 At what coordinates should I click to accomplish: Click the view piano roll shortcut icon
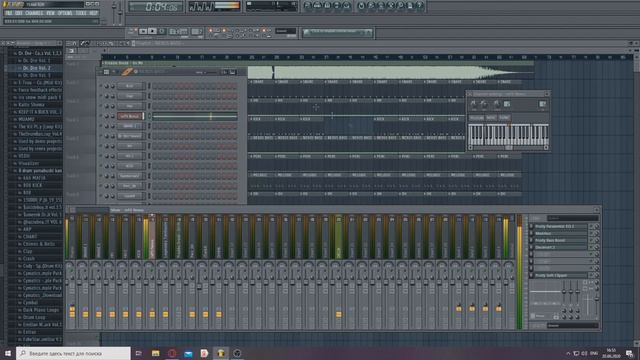coord(327,6)
